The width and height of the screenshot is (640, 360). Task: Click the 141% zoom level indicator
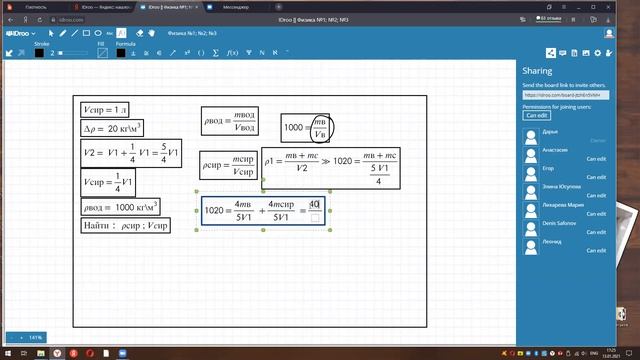tap(36, 338)
